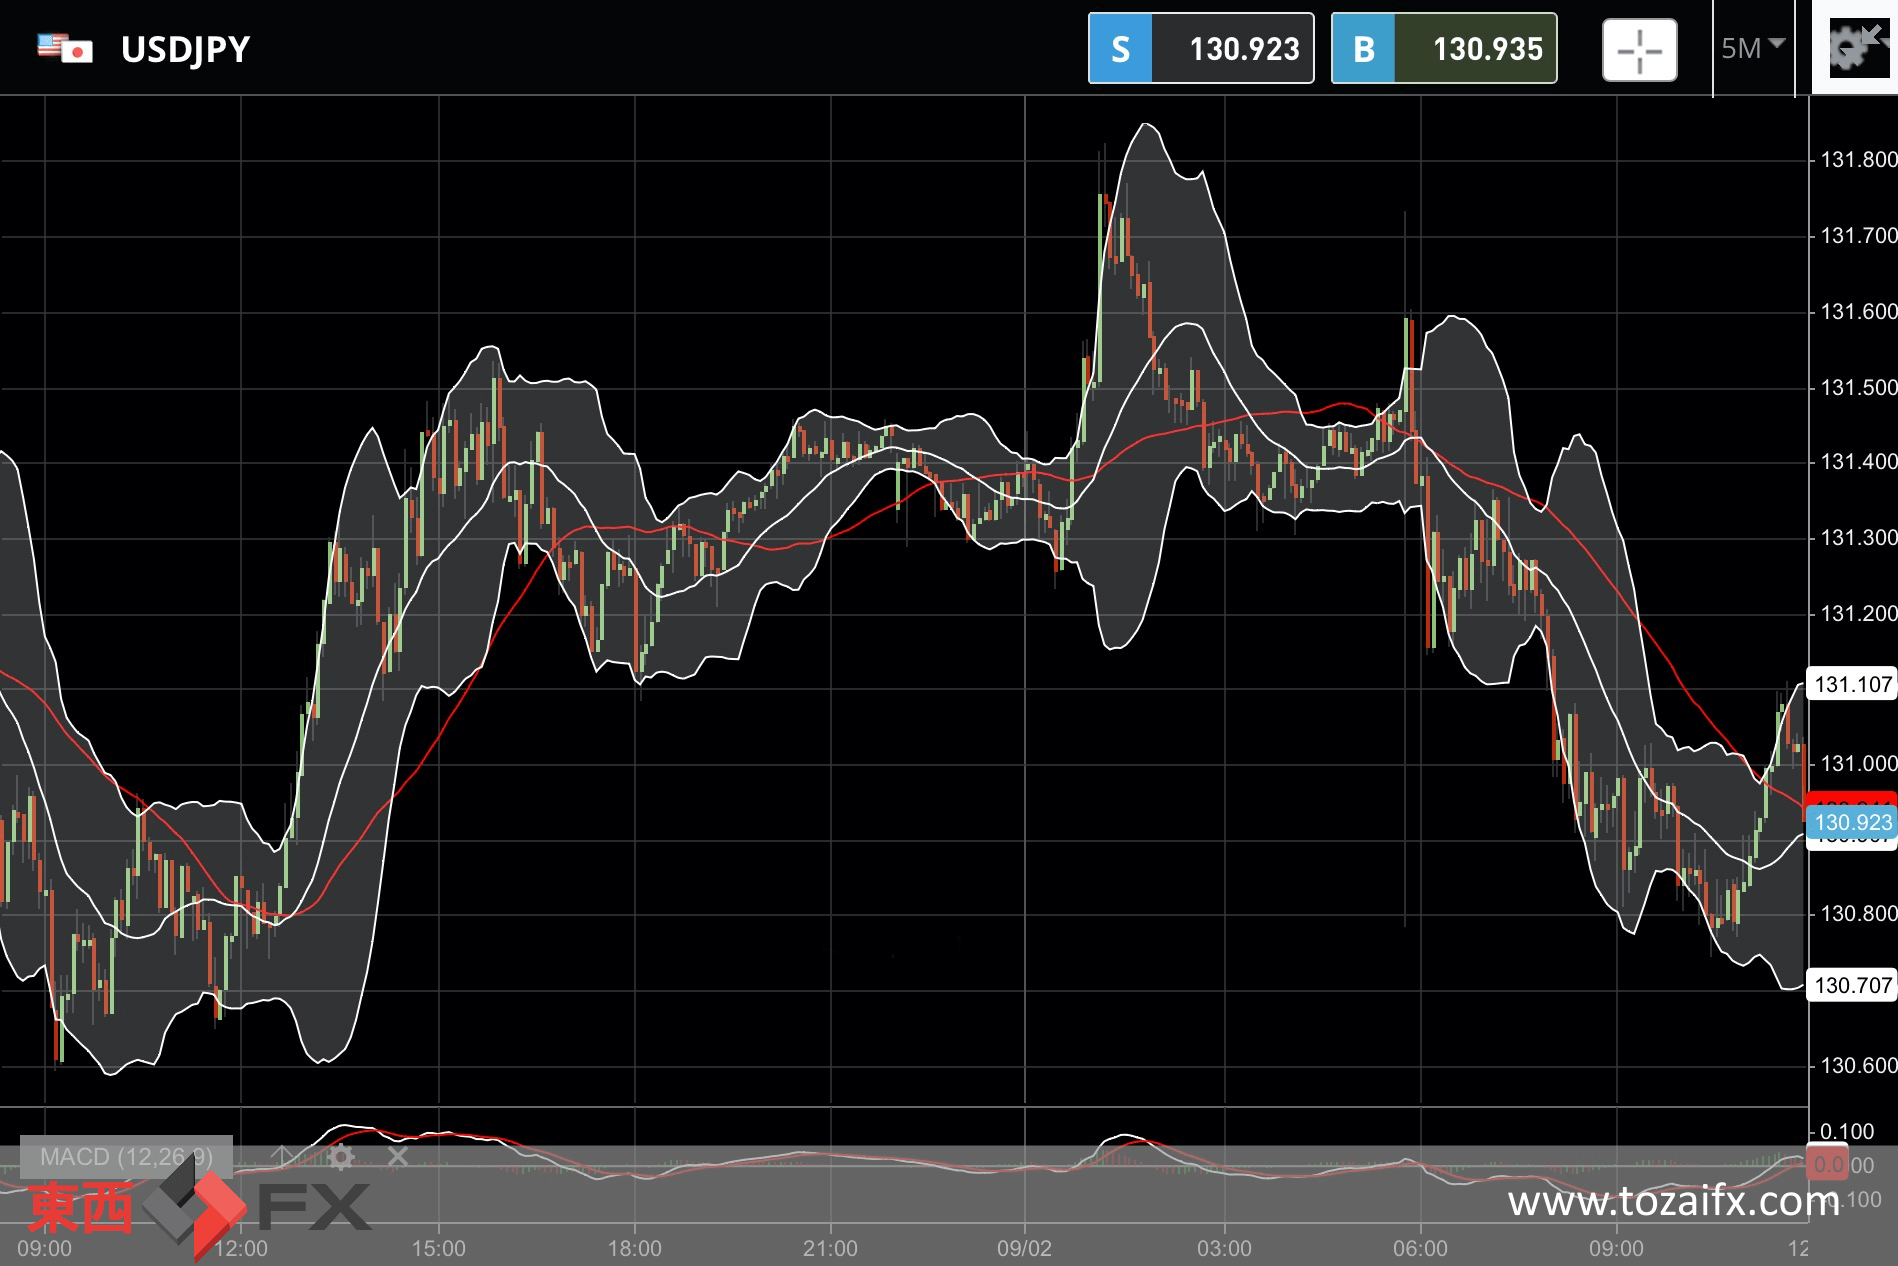
Task: Click the sell price 130.923
Action: 1243,48
